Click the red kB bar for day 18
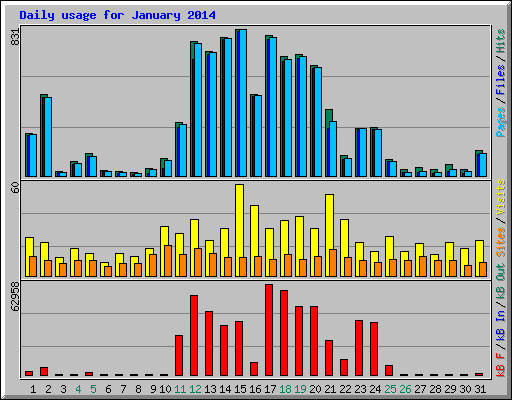The image size is (512, 400). [x=284, y=333]
